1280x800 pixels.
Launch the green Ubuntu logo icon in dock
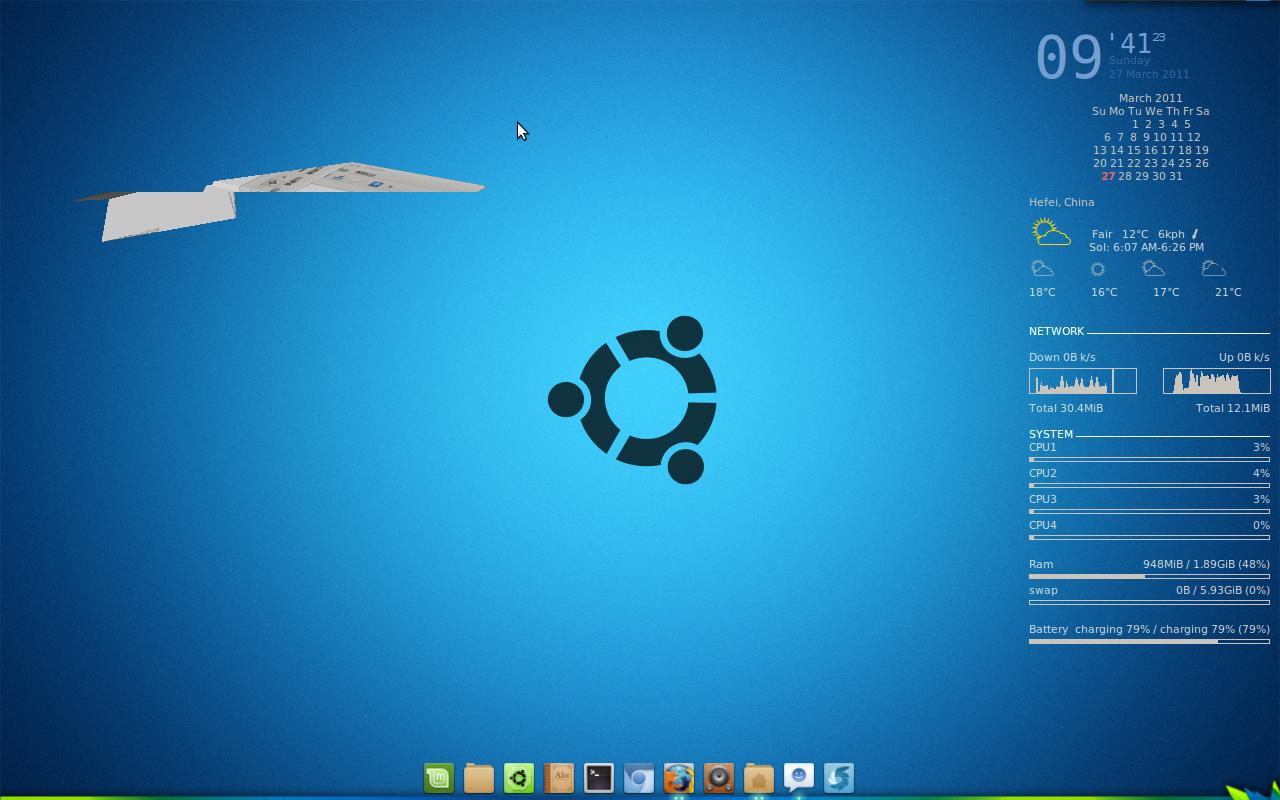(x=519, y=778)
